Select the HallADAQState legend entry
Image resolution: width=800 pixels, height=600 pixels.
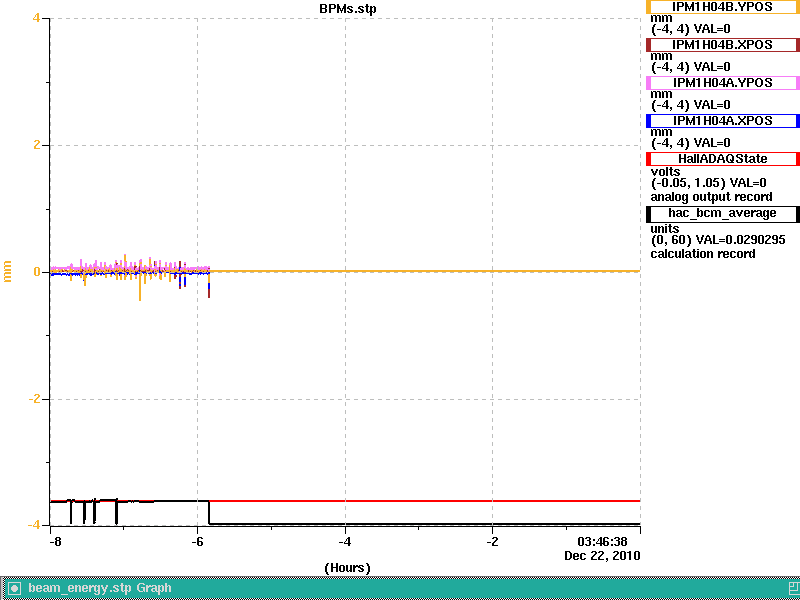pyautogui.click(x=722, y=159)
